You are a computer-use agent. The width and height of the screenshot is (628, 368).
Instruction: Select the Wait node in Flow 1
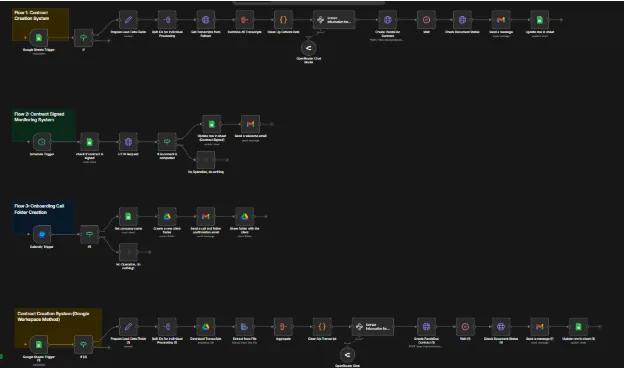[426, 20]
